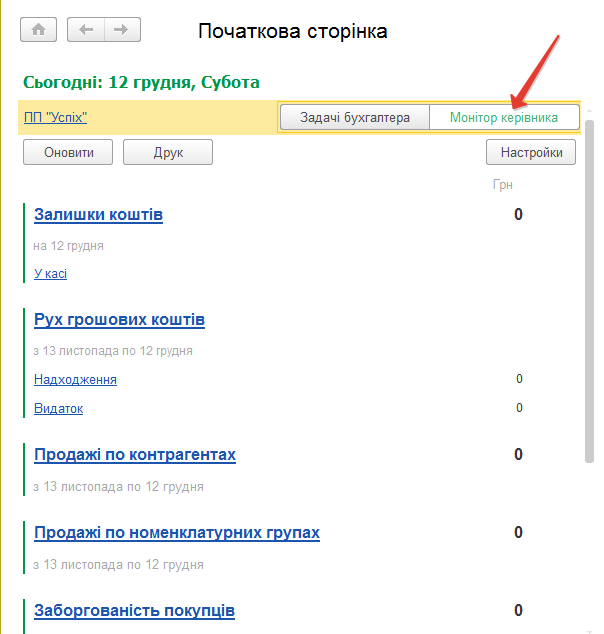The width and height of the screenshot is (604, 634).
Task: Open Заборгованість покупців report
Action: (x=134, y=611)
